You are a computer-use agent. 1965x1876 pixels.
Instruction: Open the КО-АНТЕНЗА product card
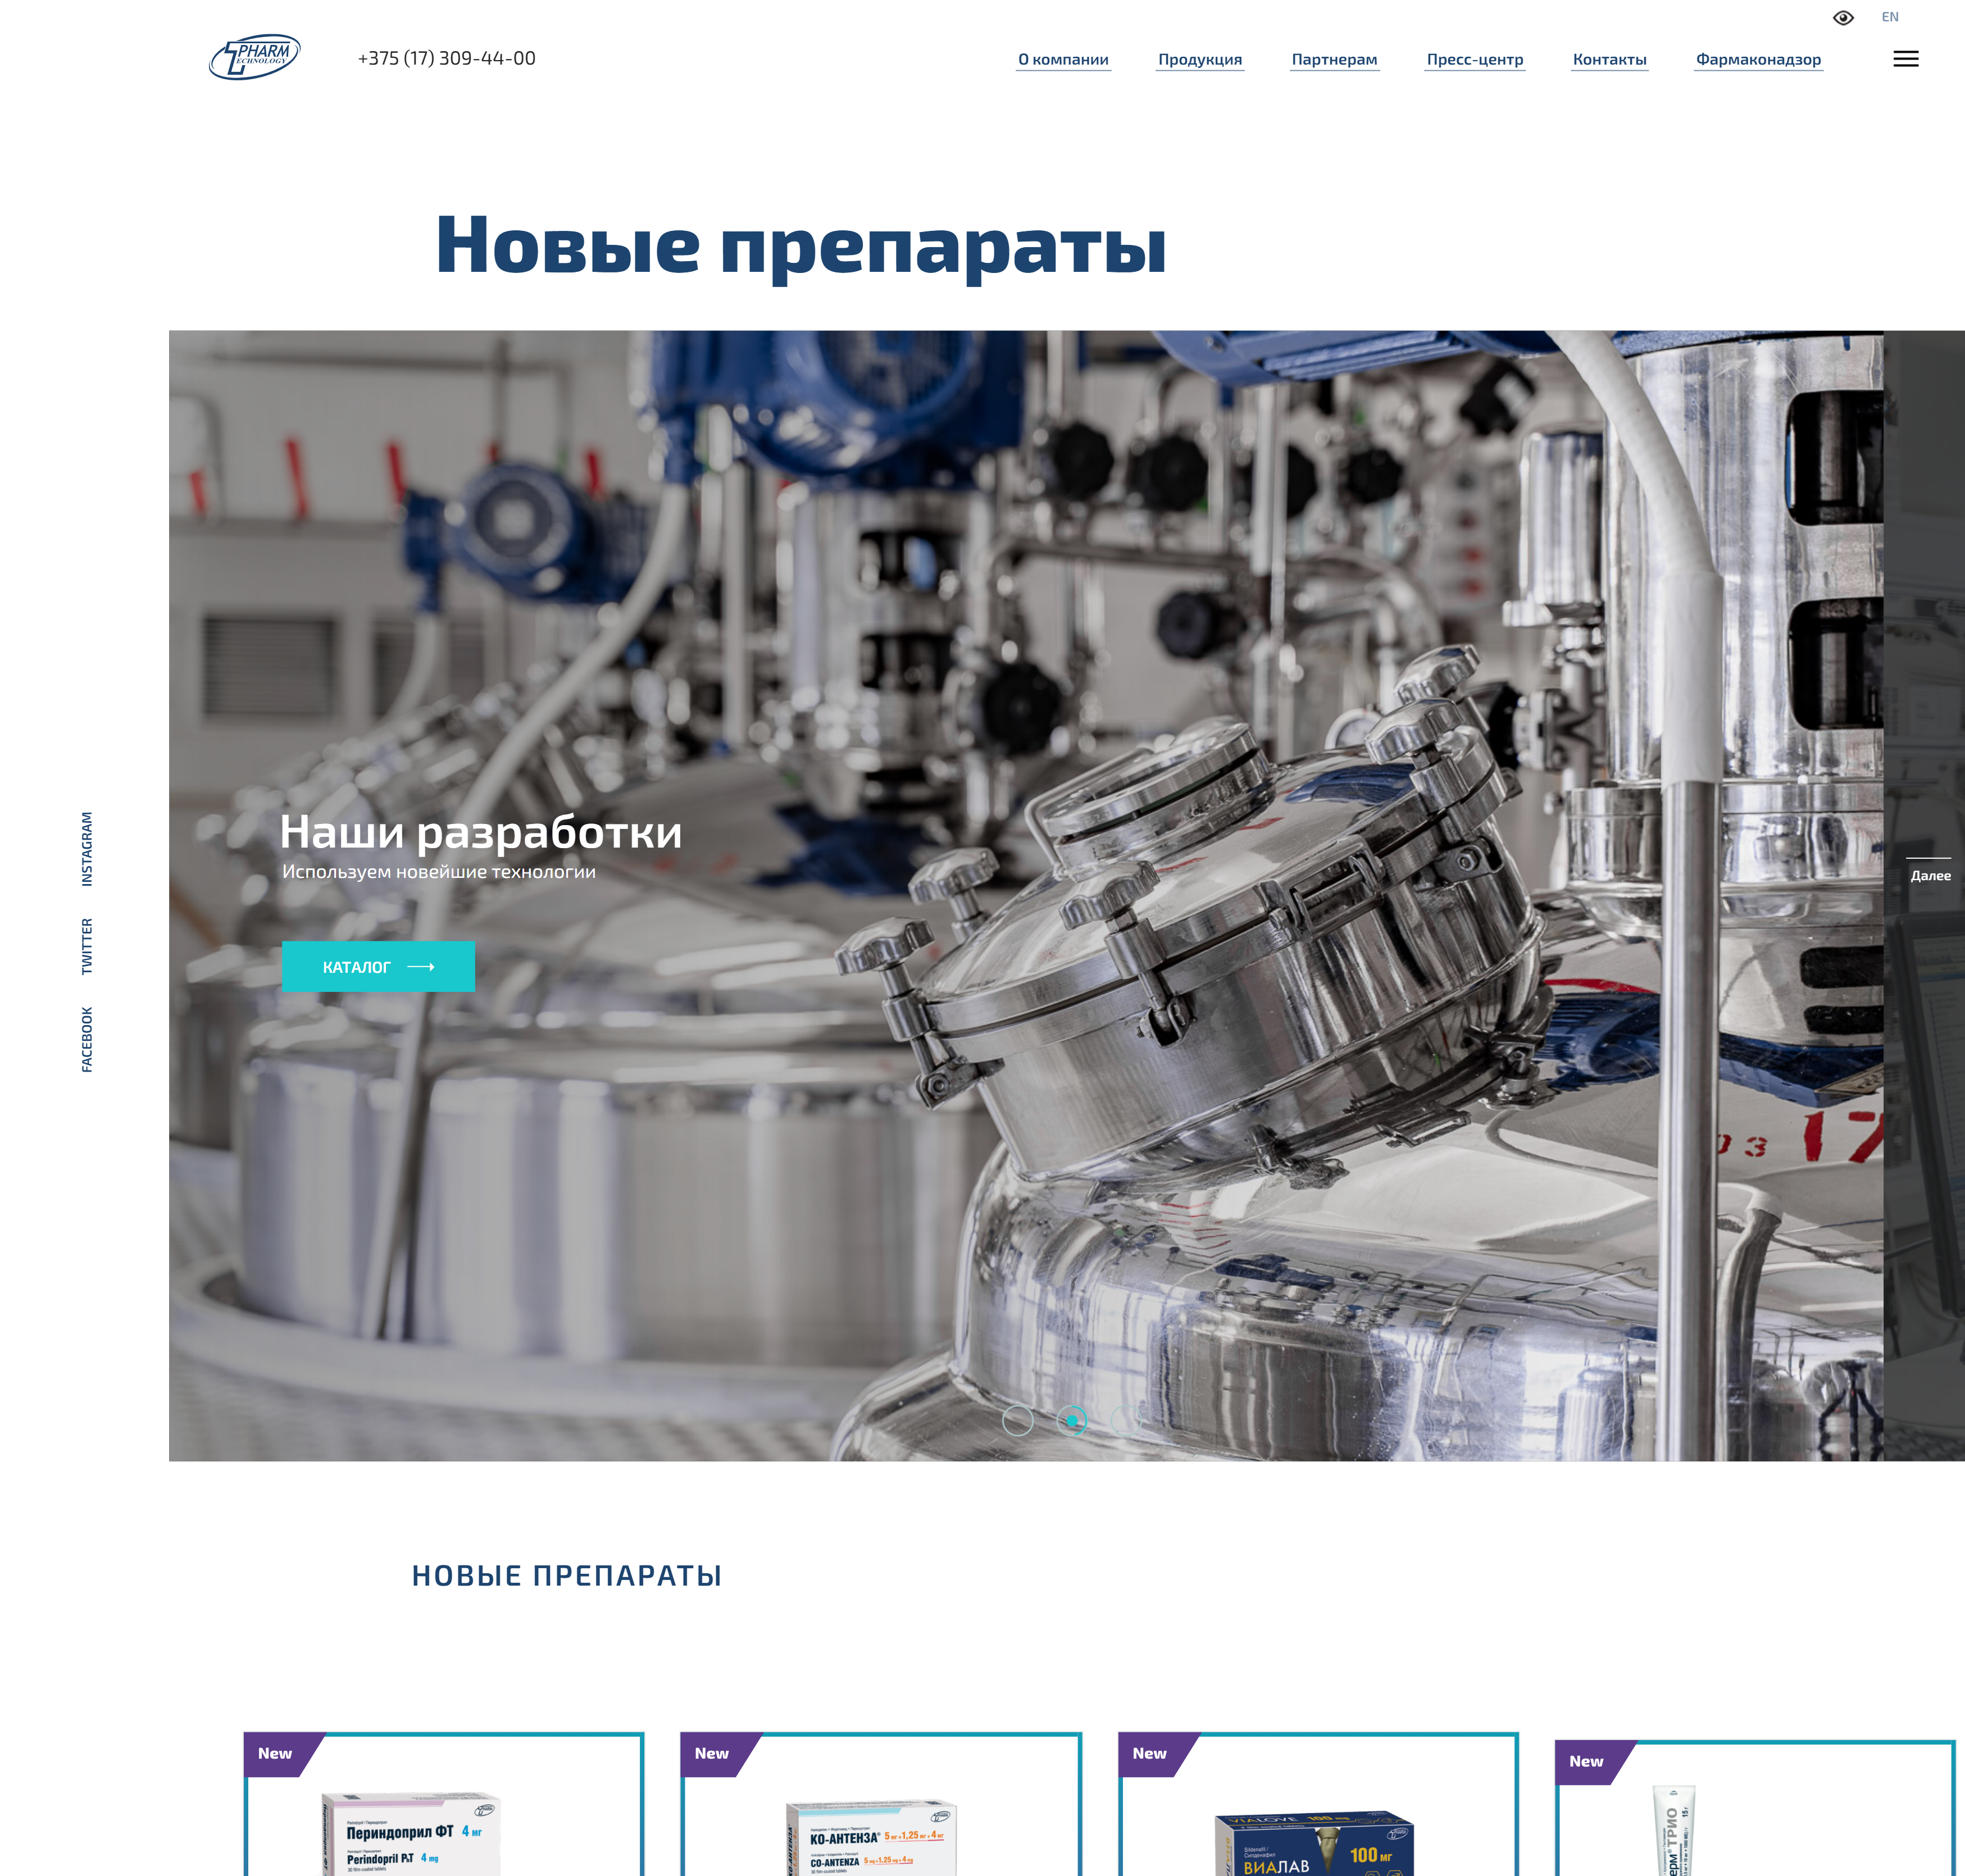coord(881,1805)
